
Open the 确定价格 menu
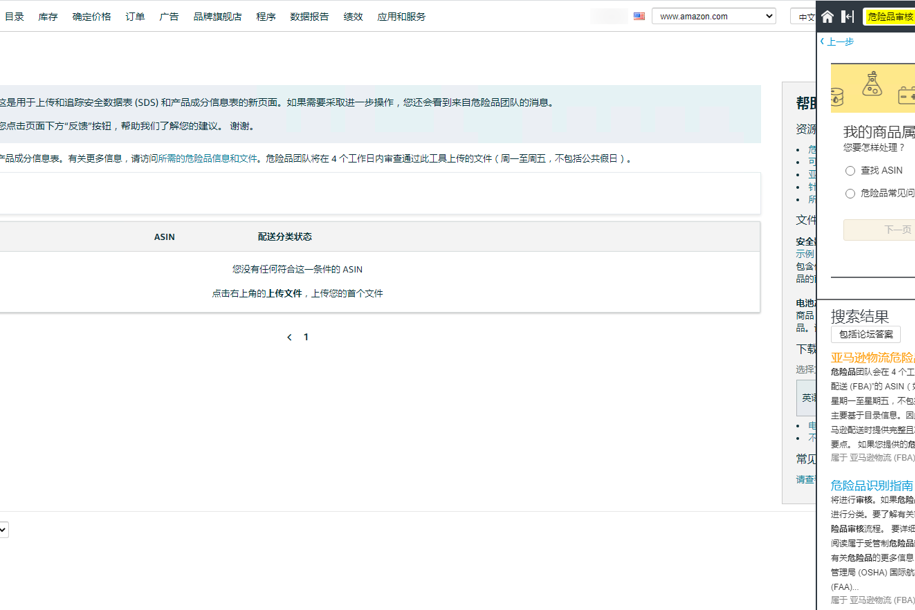pyautogui.click(x=91, y=16)
